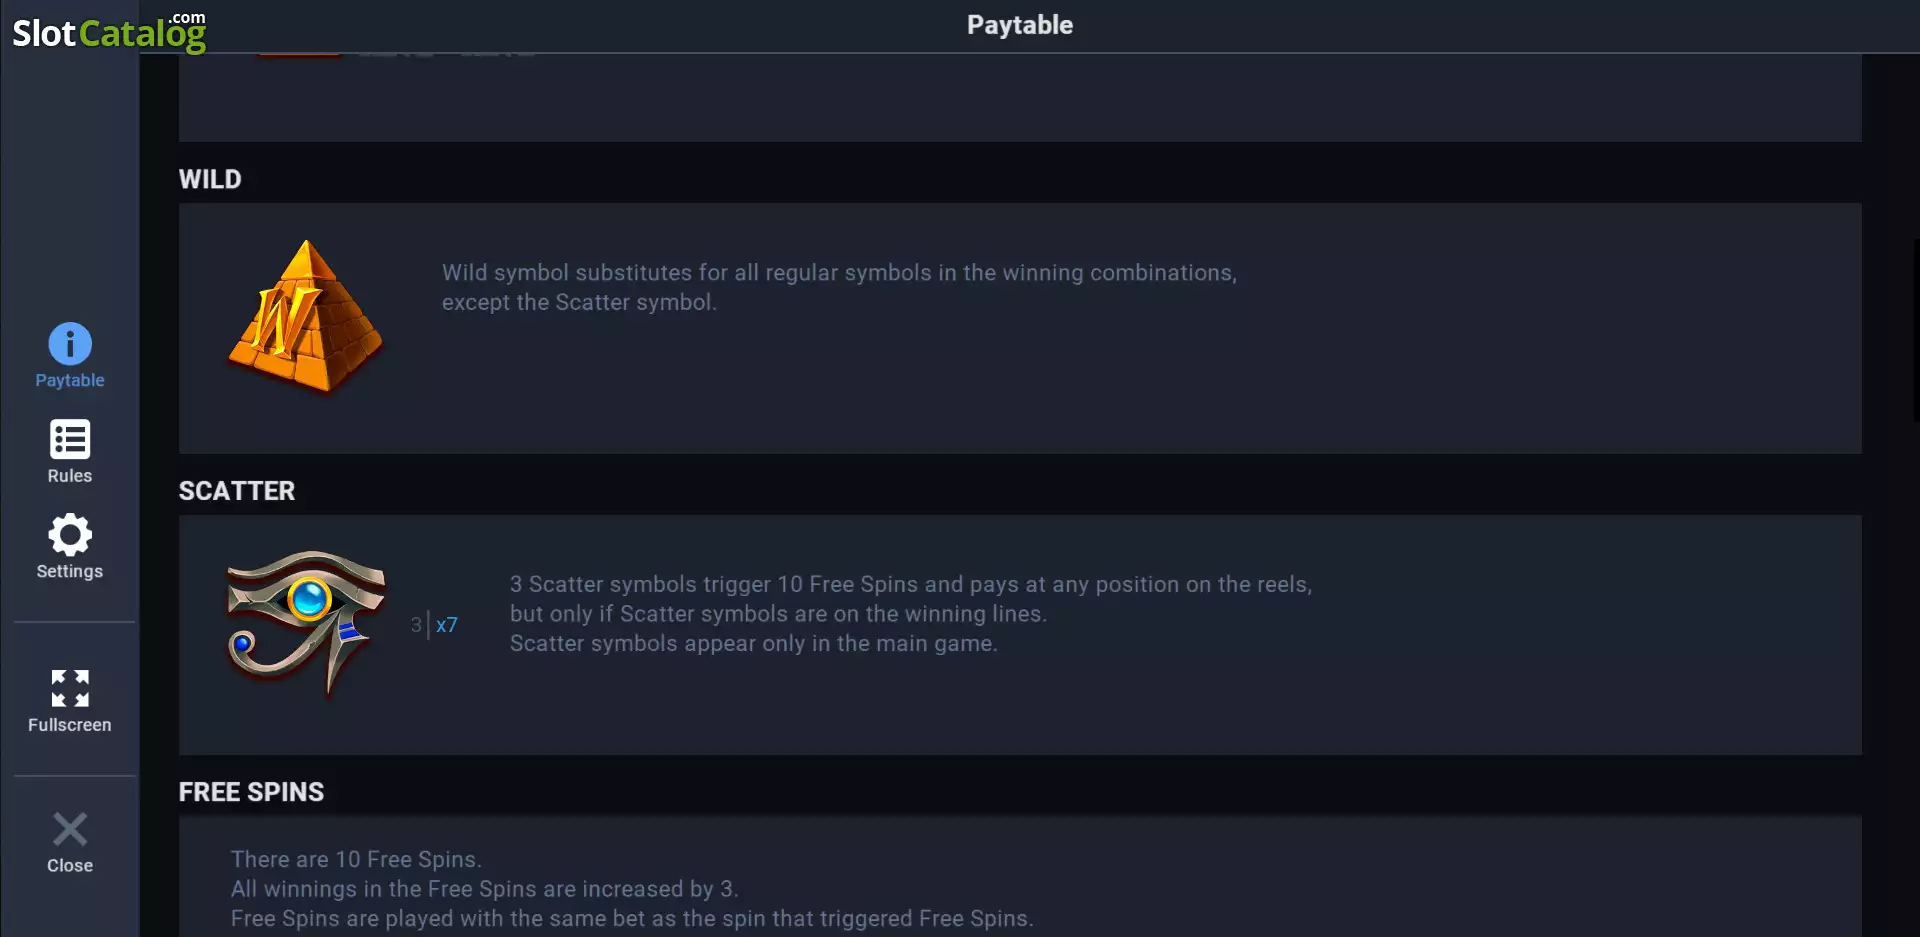Select the Rules label in sidebar
1920x937 pixels.
pyautogui.click(x=70, y=476)
